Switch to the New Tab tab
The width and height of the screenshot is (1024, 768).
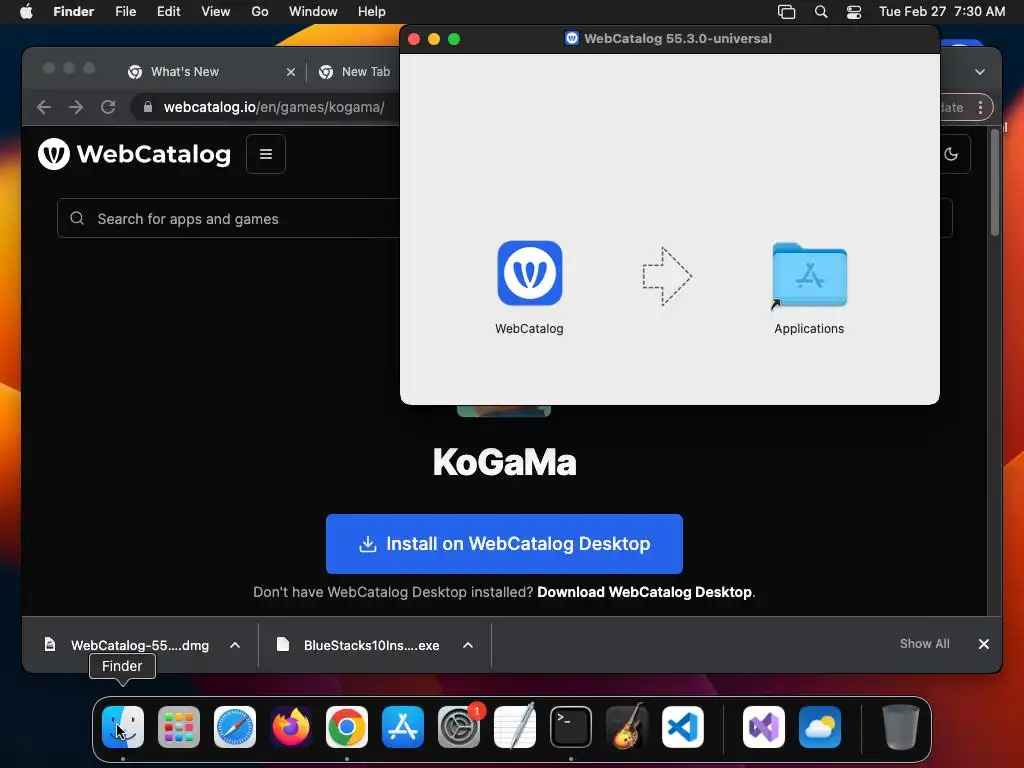click(x=356, y=72)
